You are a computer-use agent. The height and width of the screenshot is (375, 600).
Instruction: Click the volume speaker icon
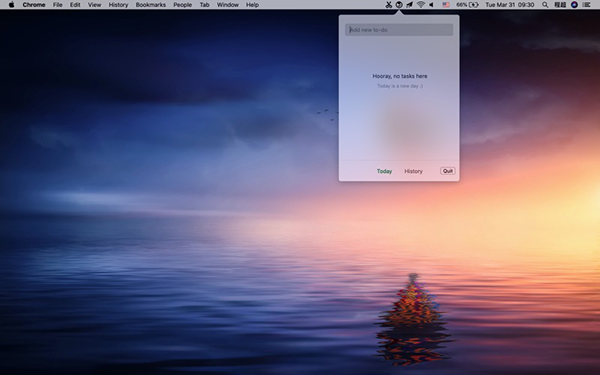tap(431, 5)
